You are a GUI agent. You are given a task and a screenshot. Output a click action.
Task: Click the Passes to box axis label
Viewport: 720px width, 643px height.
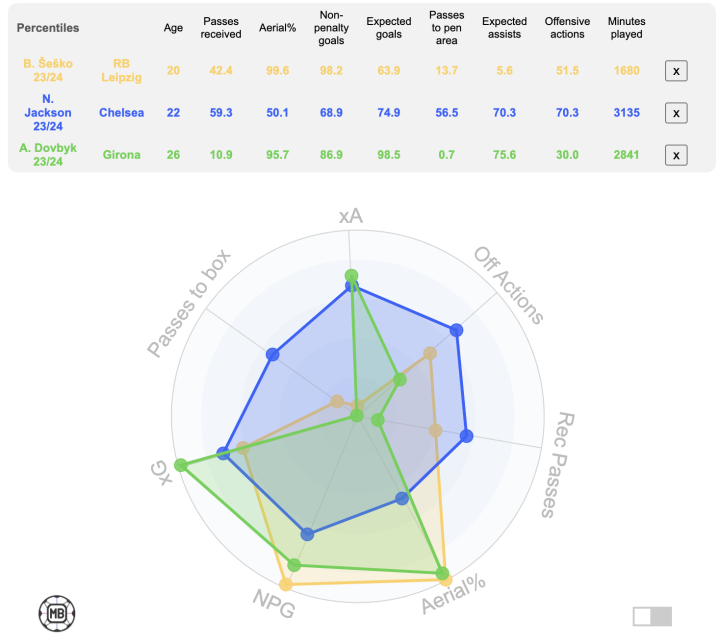tap(189, 302)
